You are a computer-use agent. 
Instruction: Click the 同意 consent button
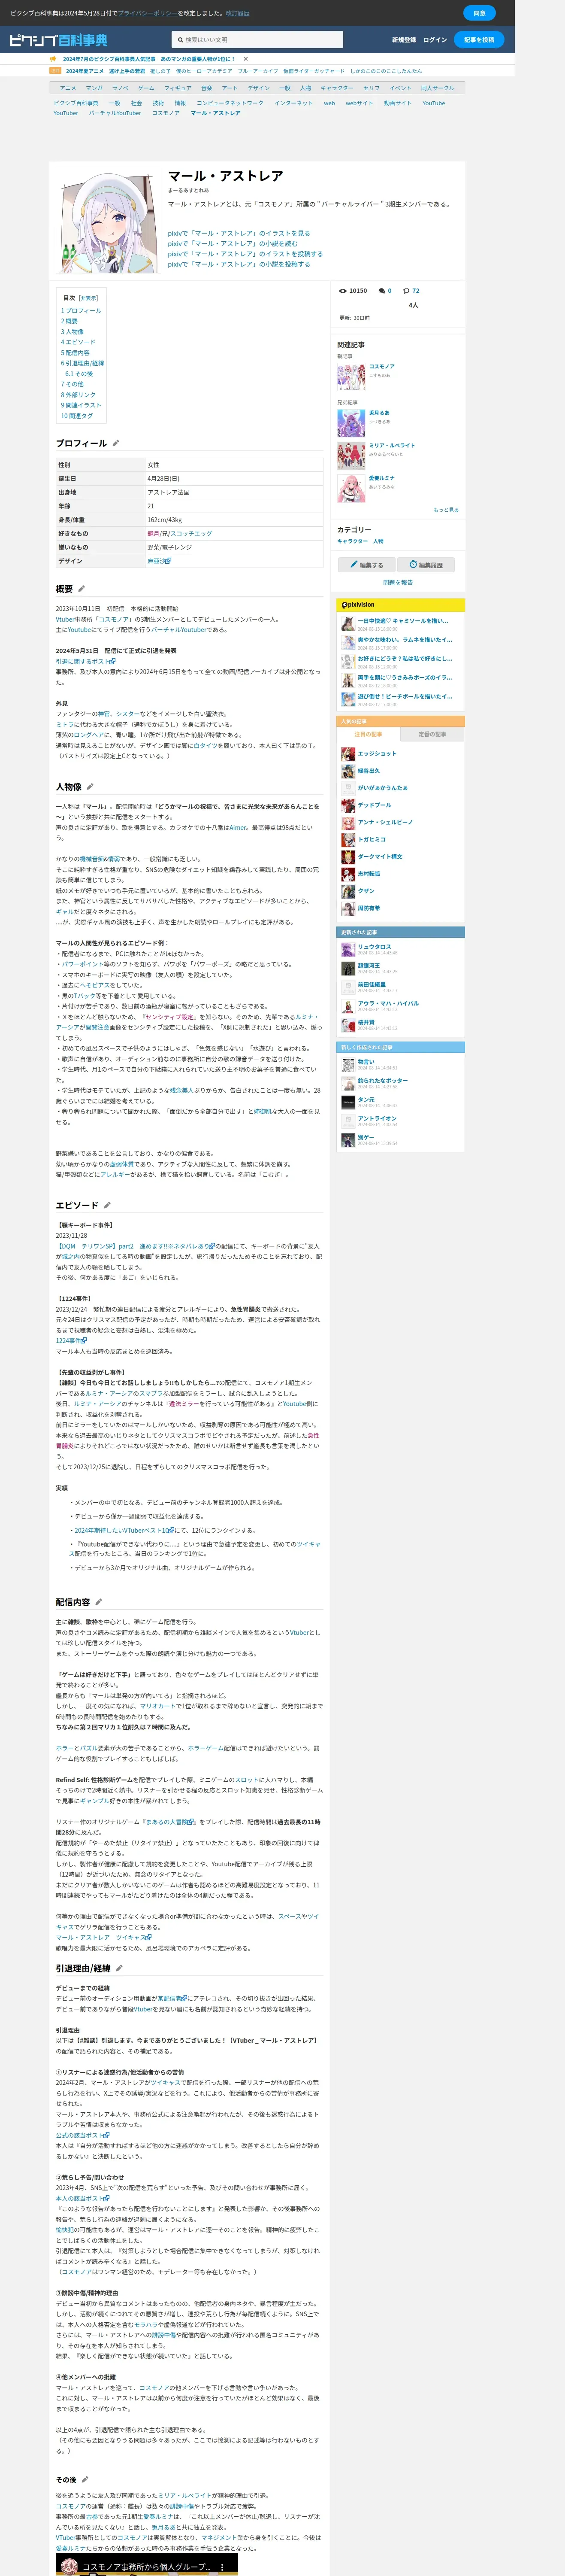click(x=479, y=13)
